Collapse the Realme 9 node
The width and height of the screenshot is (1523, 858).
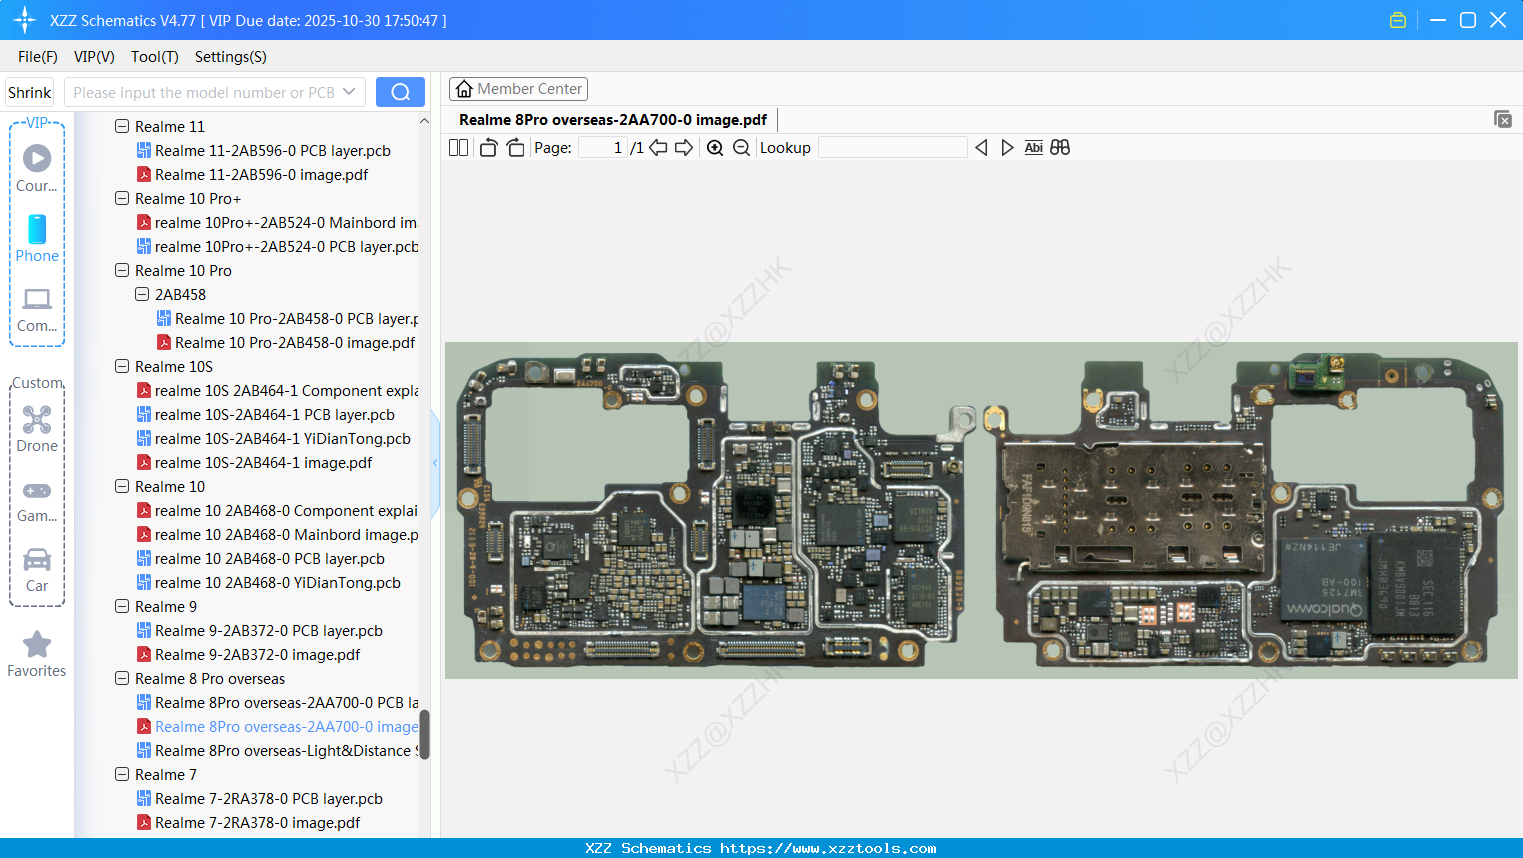pos(122,606)
